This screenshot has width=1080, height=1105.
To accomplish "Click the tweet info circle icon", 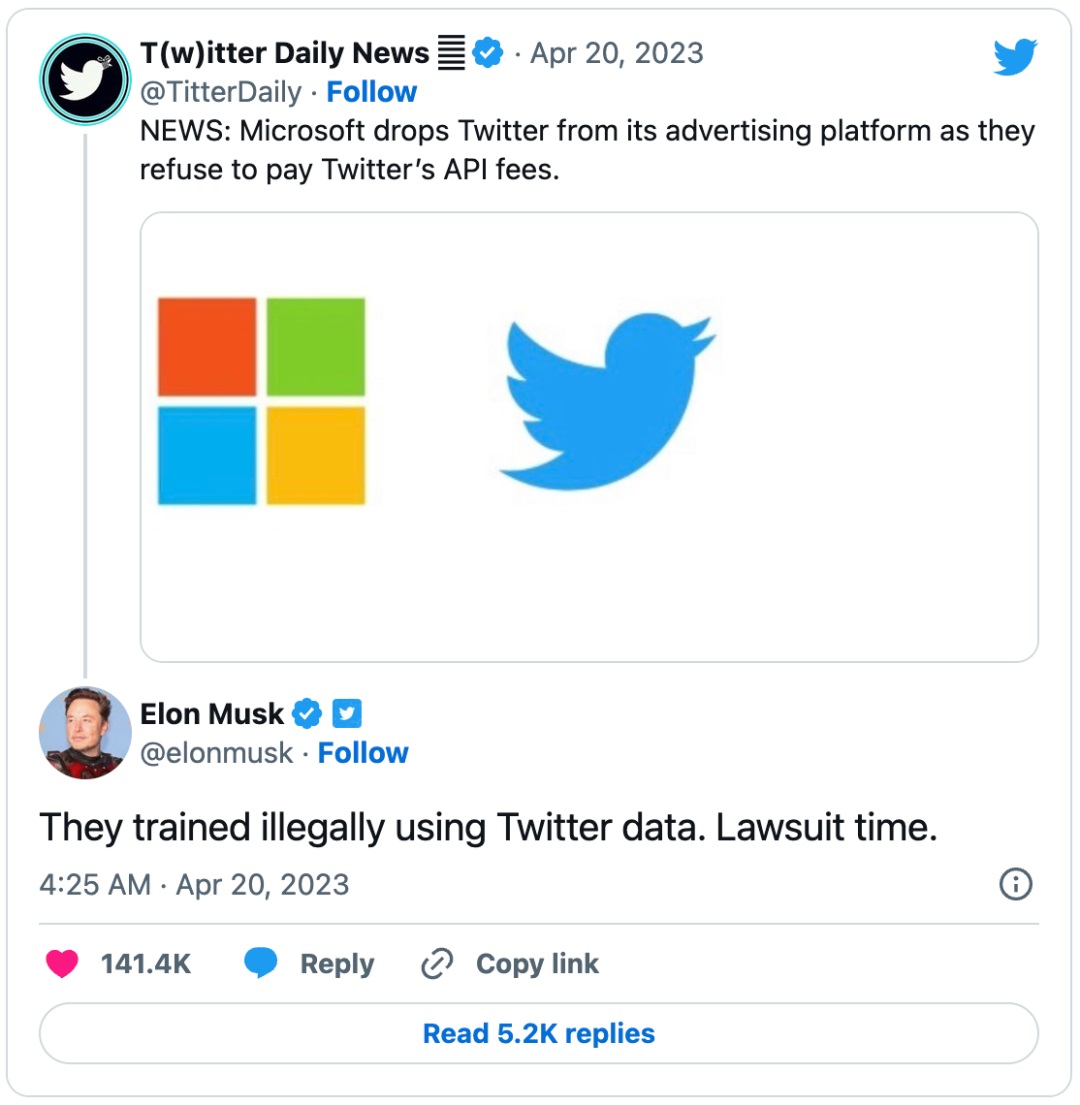I will tap(1015, 884).
